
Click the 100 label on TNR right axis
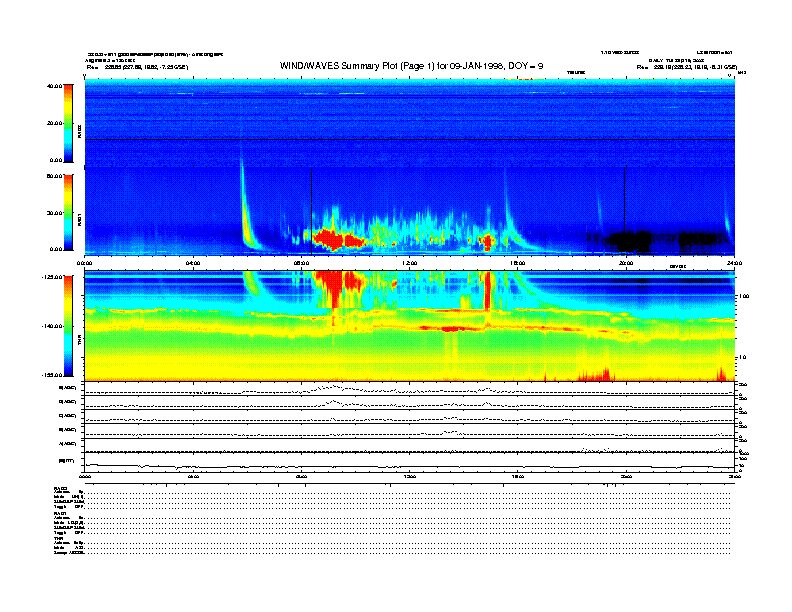pyautogui.click(x=744, y=296)
